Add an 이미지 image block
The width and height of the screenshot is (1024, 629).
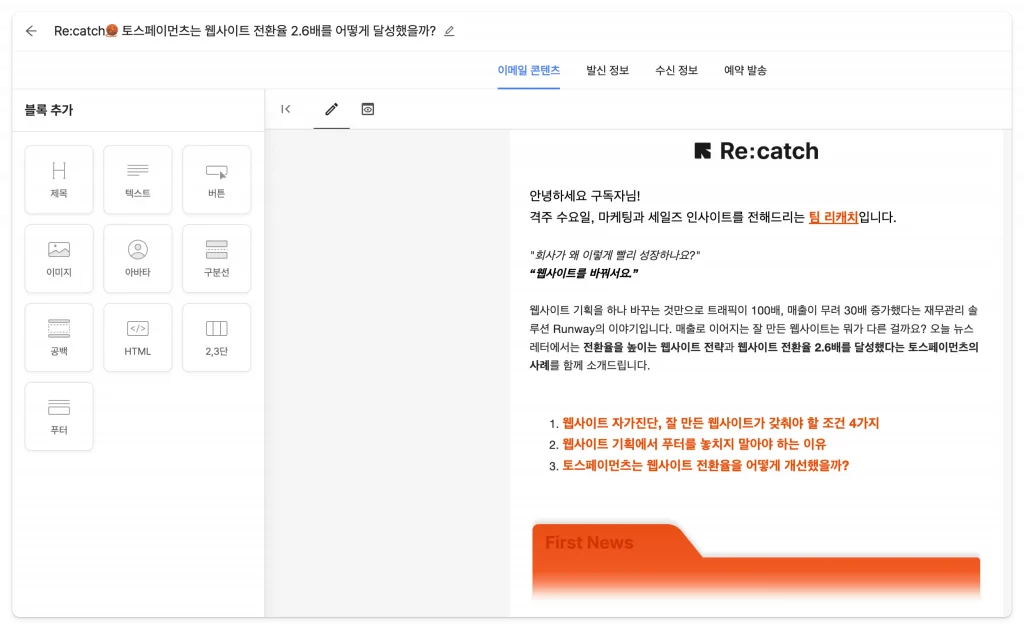pos(58,258)
